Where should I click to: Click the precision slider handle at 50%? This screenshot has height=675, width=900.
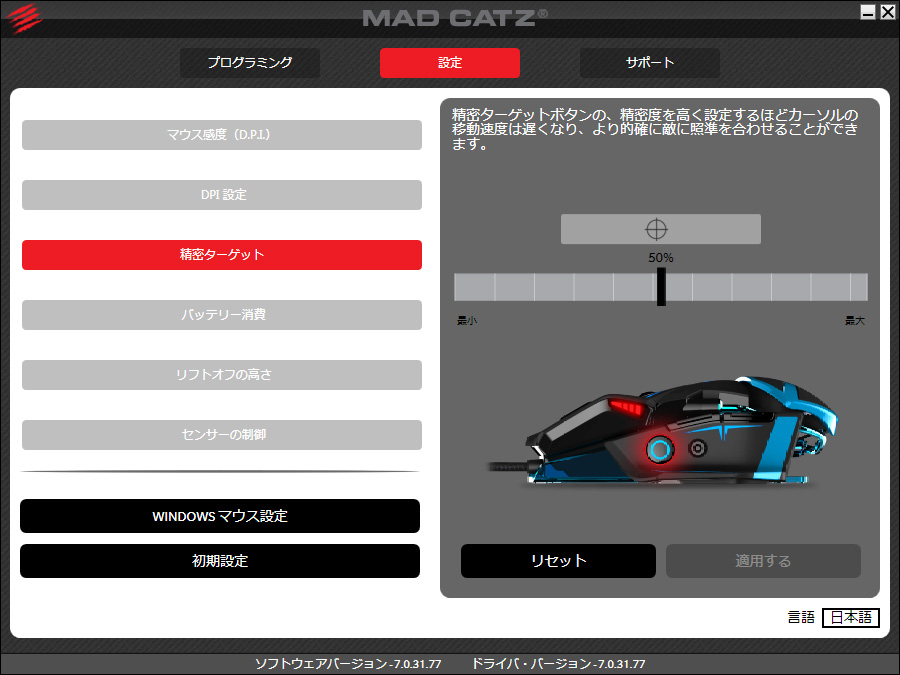coord(661,286)
